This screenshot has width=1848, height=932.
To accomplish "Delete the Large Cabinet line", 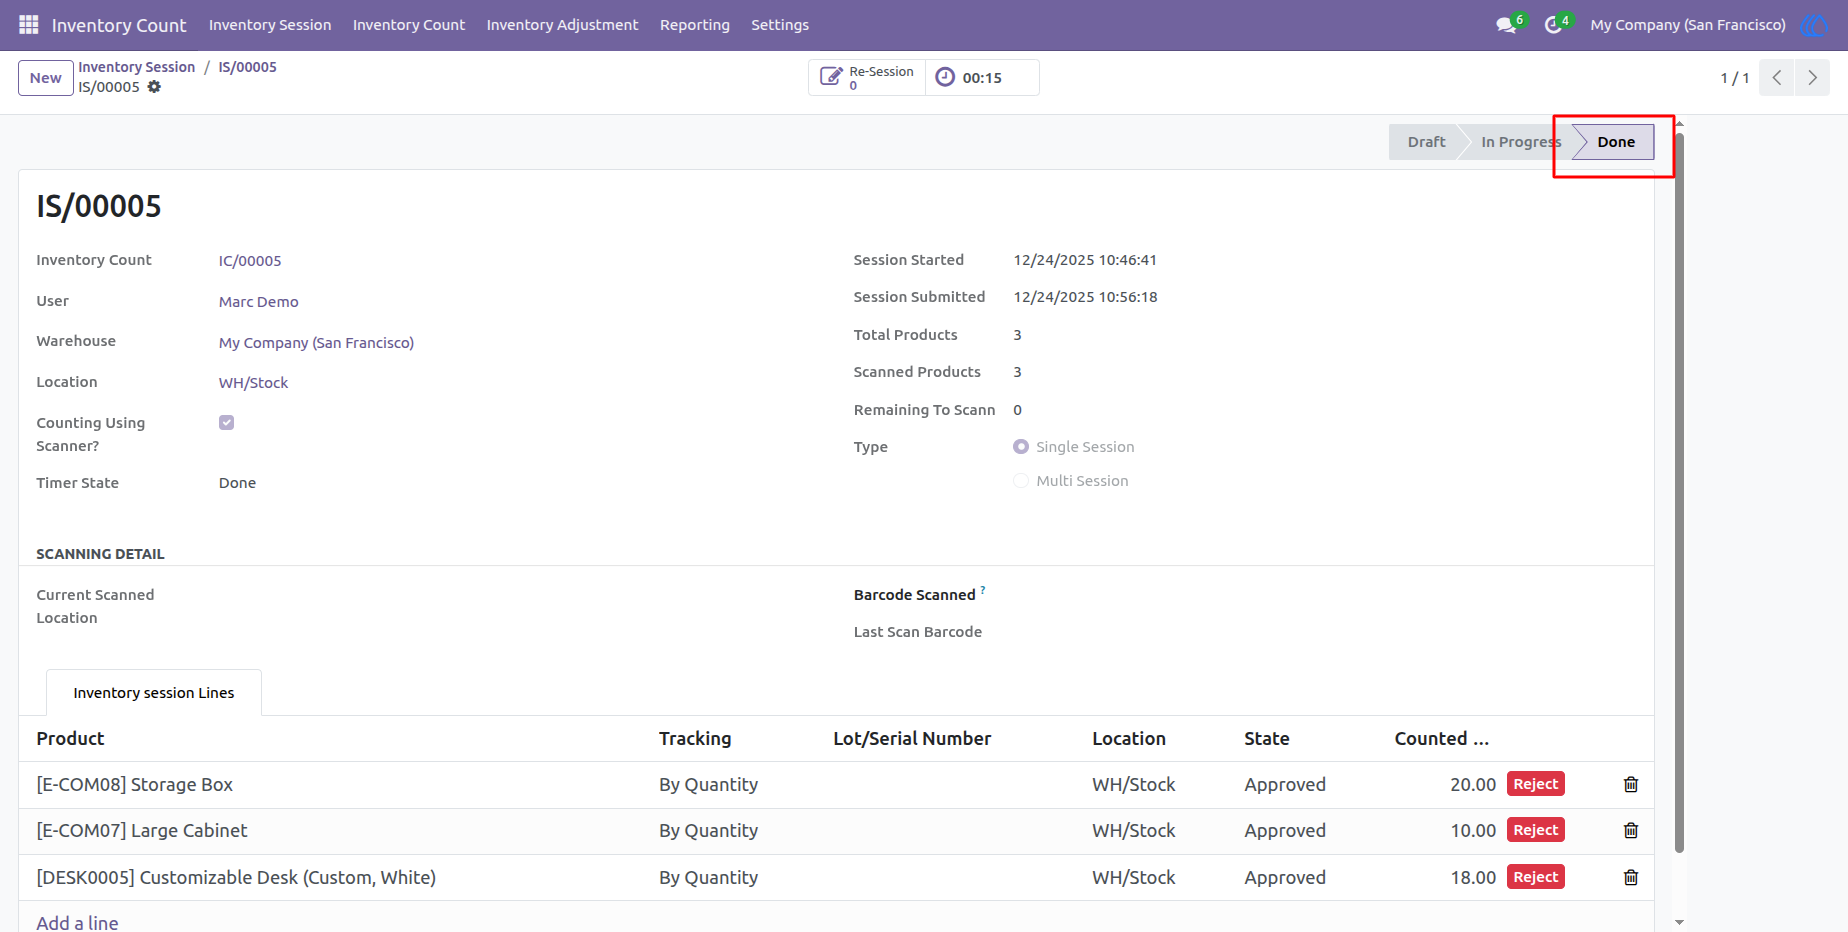I will point(1631,830).
